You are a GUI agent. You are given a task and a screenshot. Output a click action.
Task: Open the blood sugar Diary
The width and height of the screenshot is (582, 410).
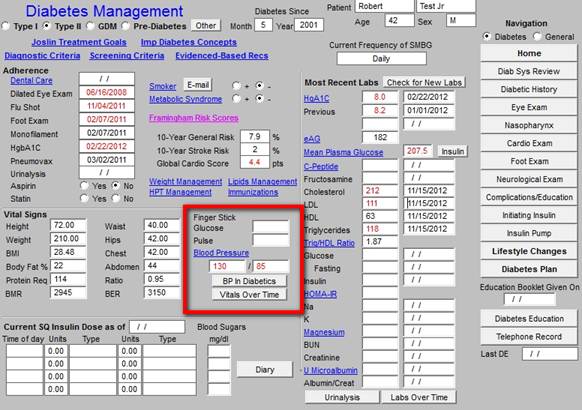point(265,370)
